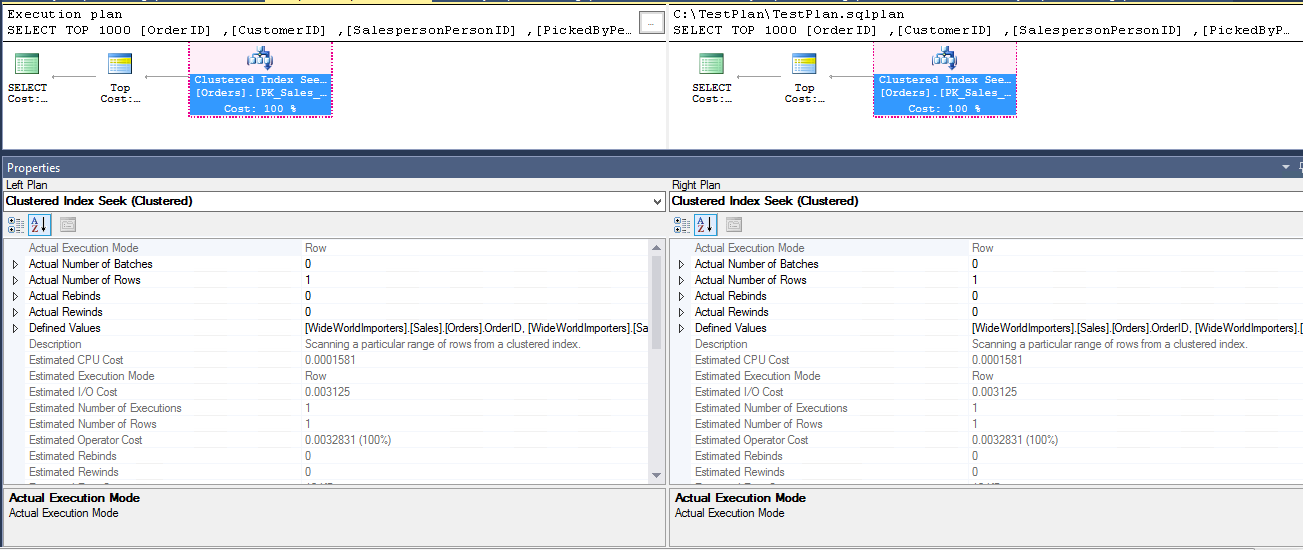Select Description row in Left Plan
The height and width of the screenshot is (550, 1303).
pyautogui.click(x=327, y=344)
